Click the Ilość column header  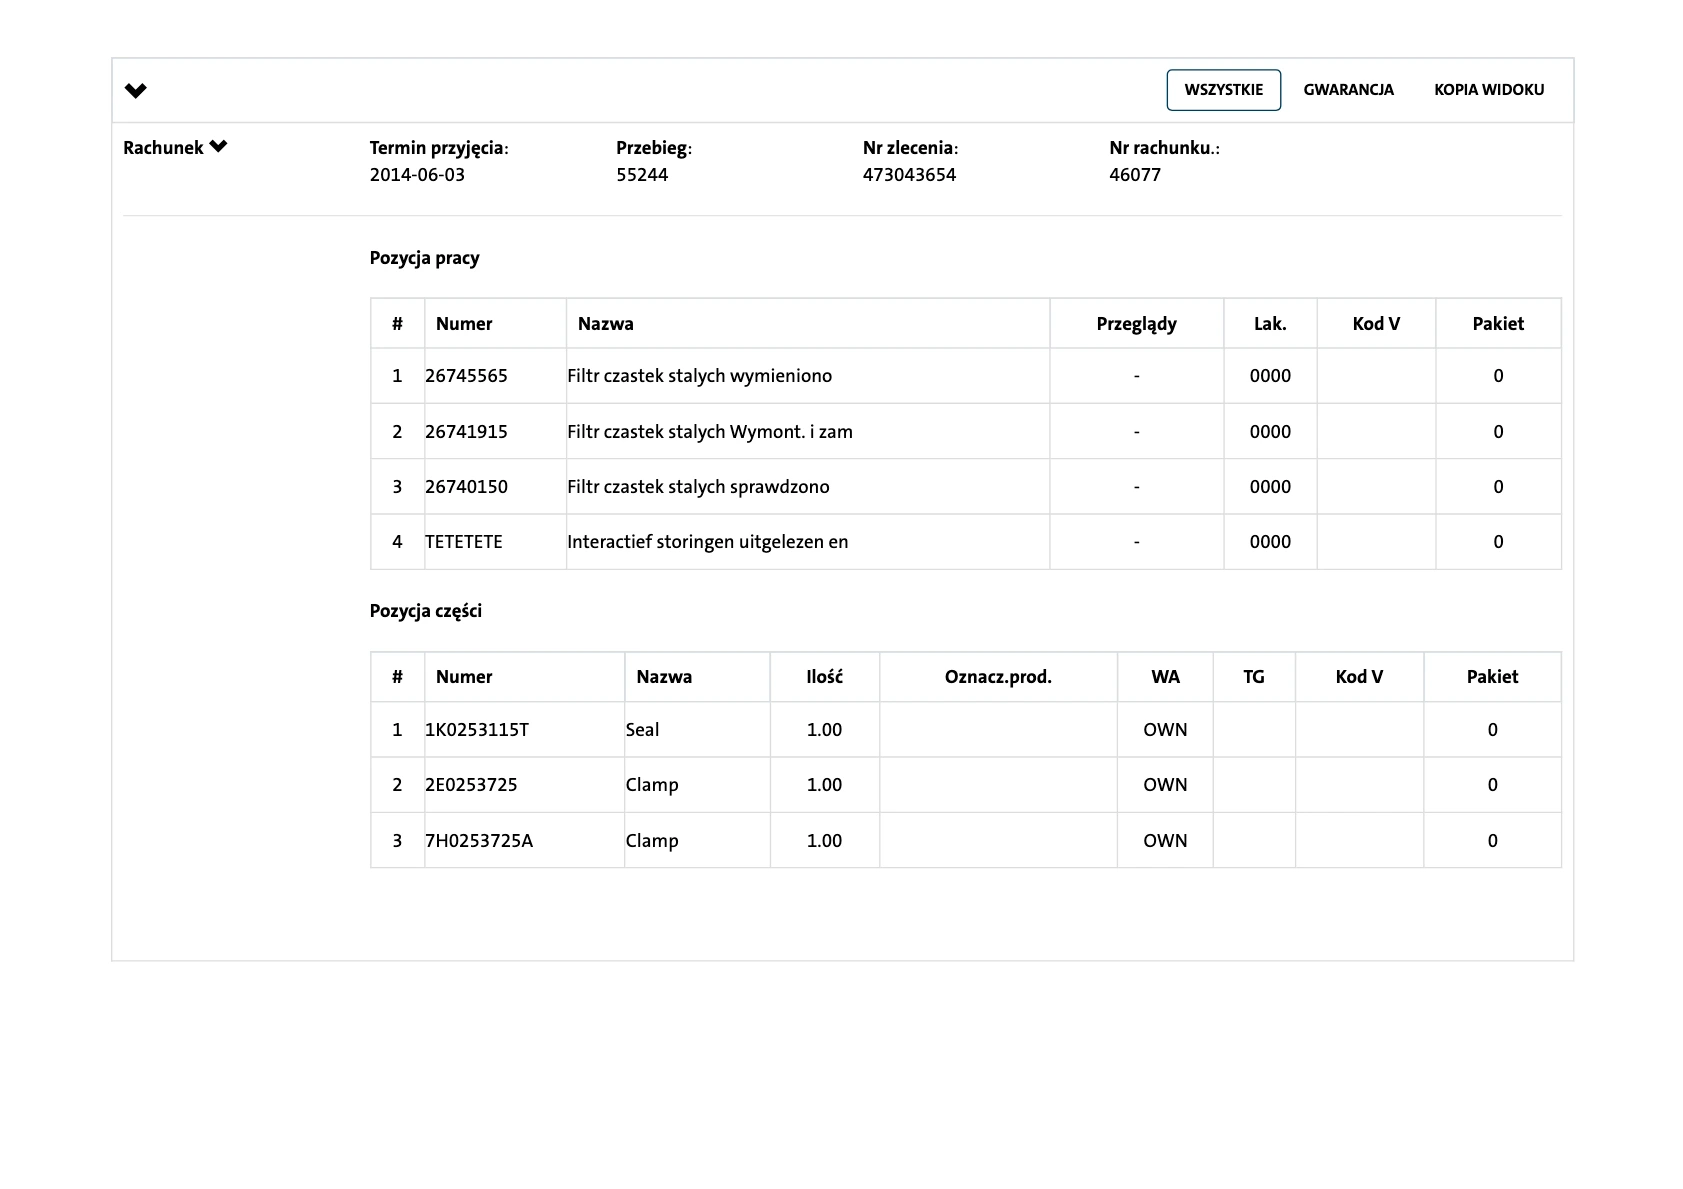(x=824, y=677)
